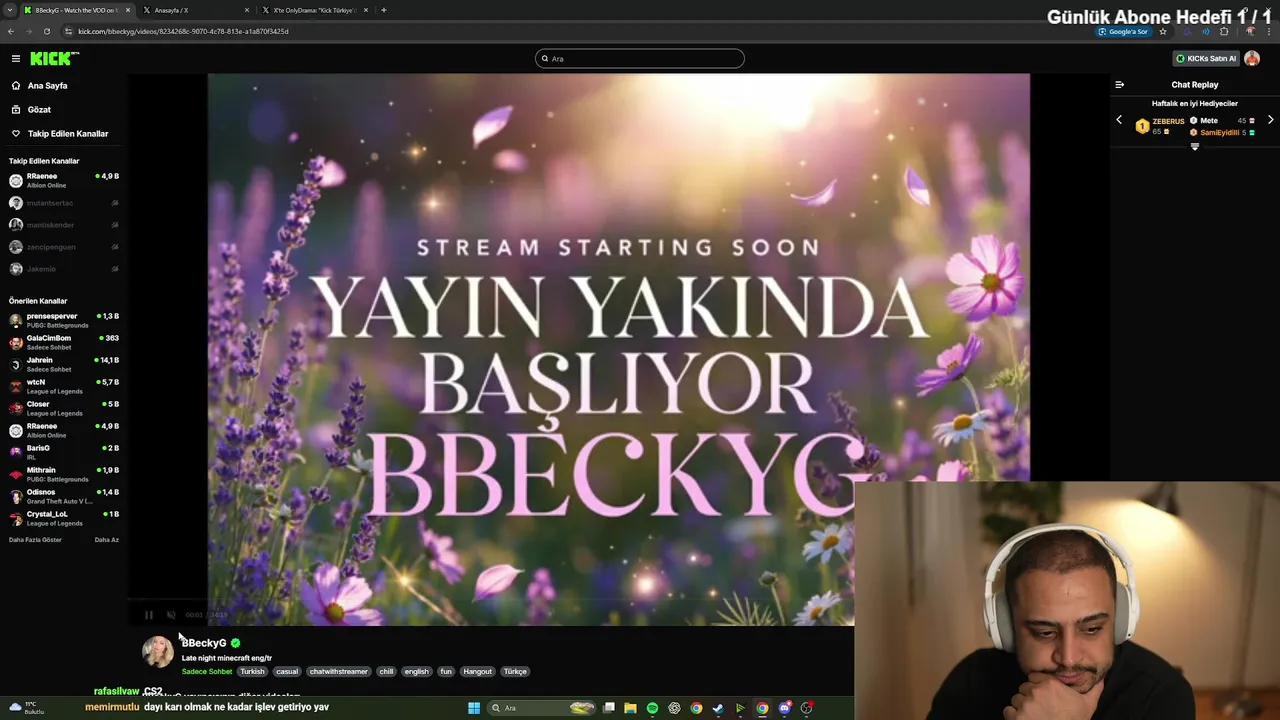Click Daha Fazla Göster
The height and width of the screenshot is (720, 1280).
(35, 540)
